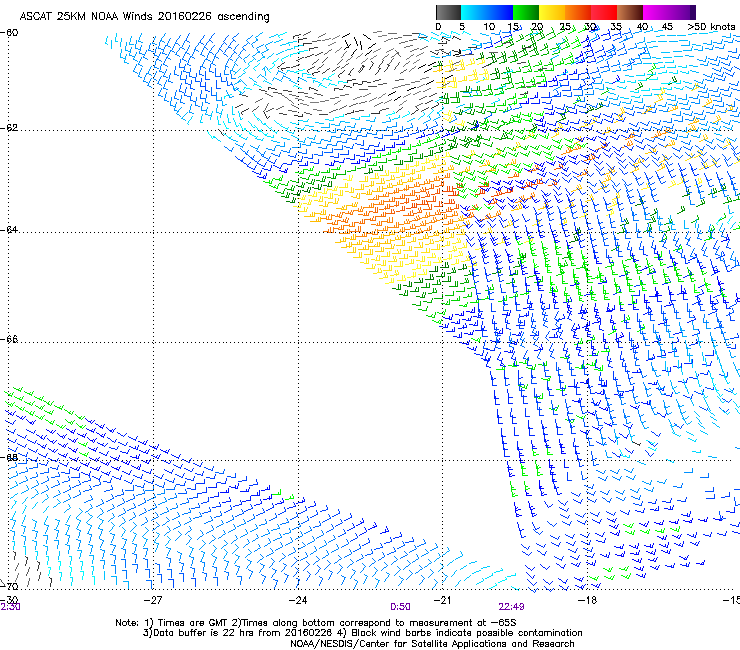Click the title text 'ASCAT 25KM NOAA Winds 20160226 ascending'
Viewport: 740px width, 650px height.
coord(144,17)
